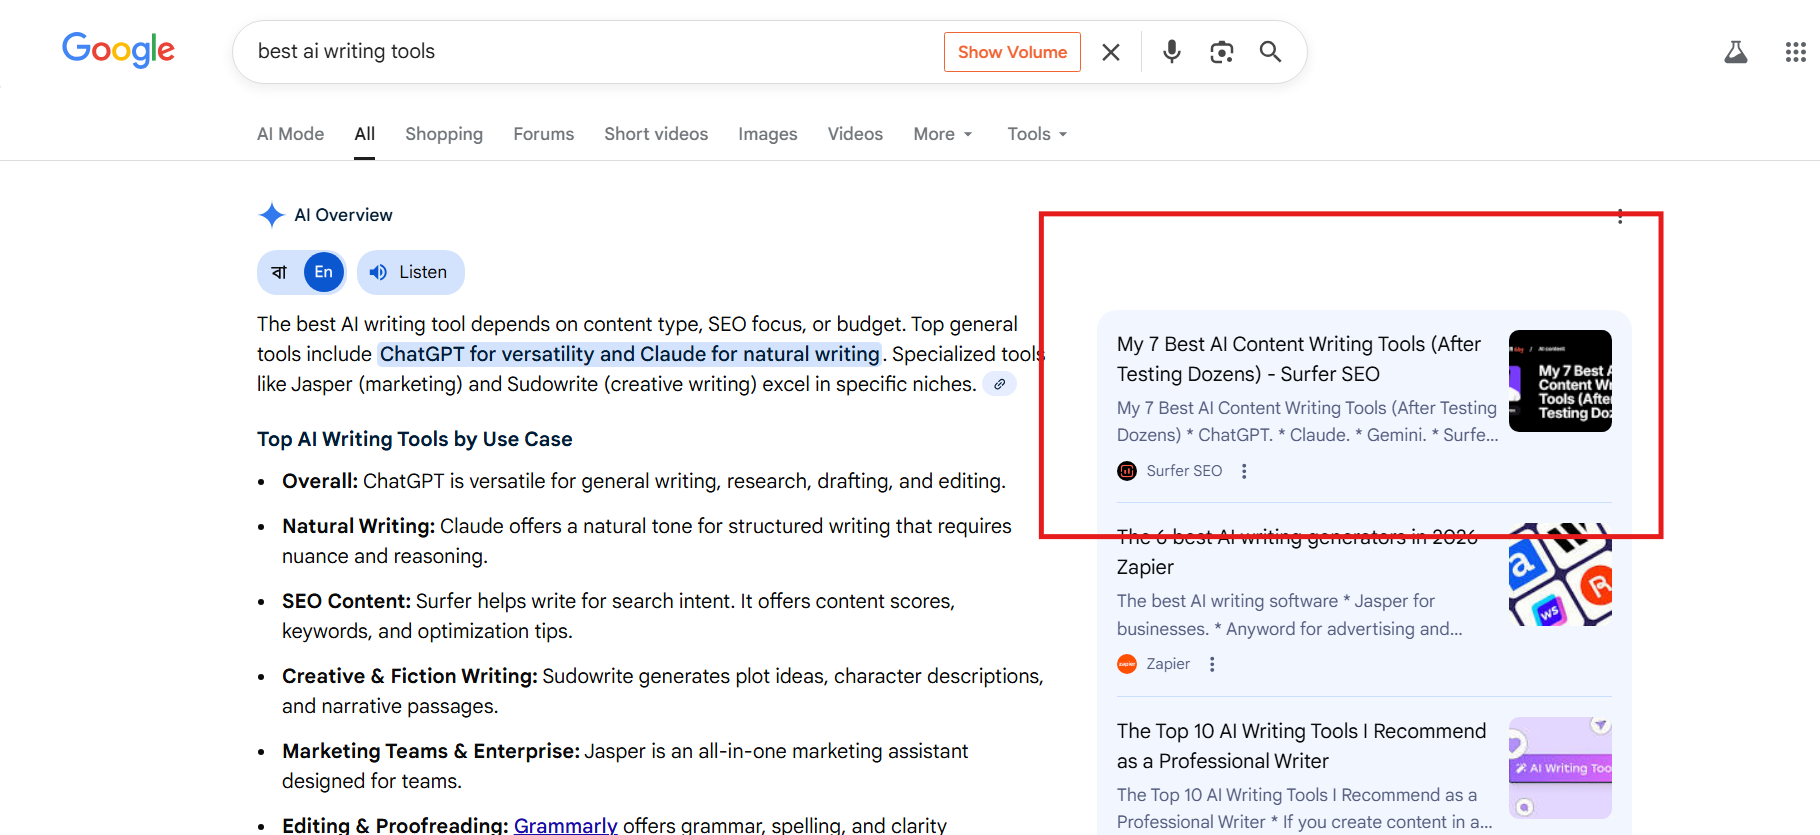Image resolution: width=1820 pixels, height=835 pixels.
Task: Open the Grammarly link
Action: coord(565,825)
